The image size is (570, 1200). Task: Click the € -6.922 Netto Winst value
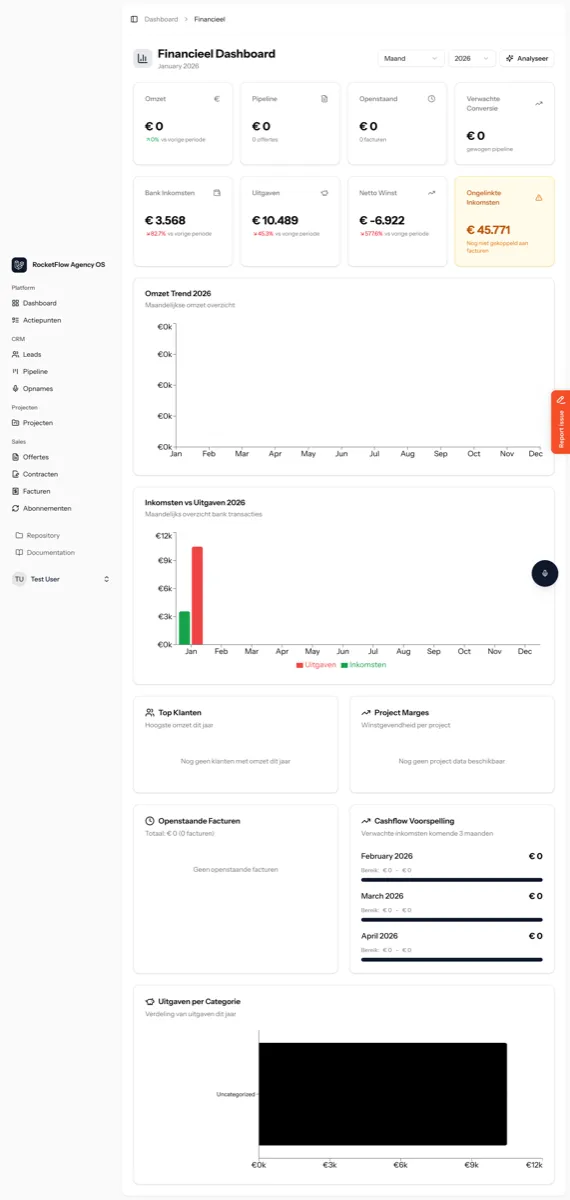[382, 220]
